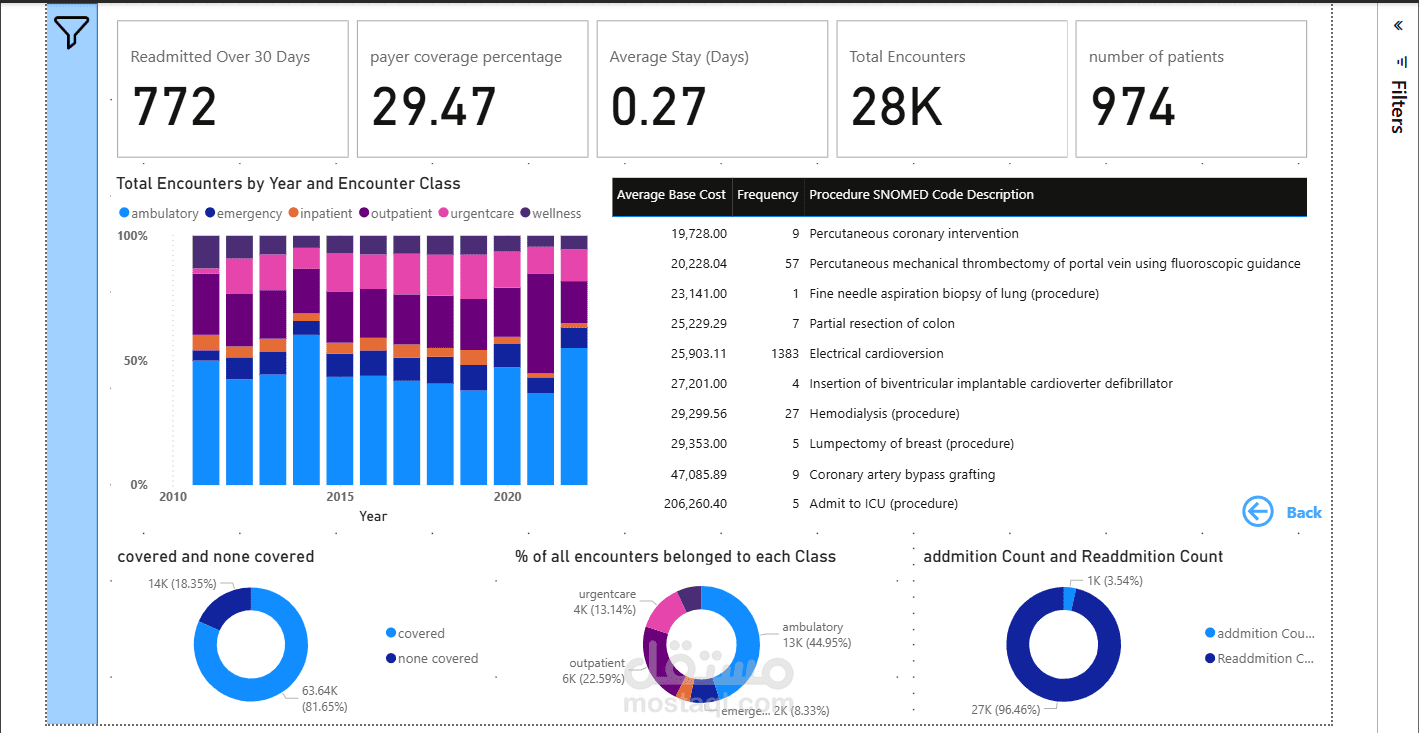Click the covered and none covered title
Image resolution: width=1419 pixels, height=733 pixels.
pos(216,556)
